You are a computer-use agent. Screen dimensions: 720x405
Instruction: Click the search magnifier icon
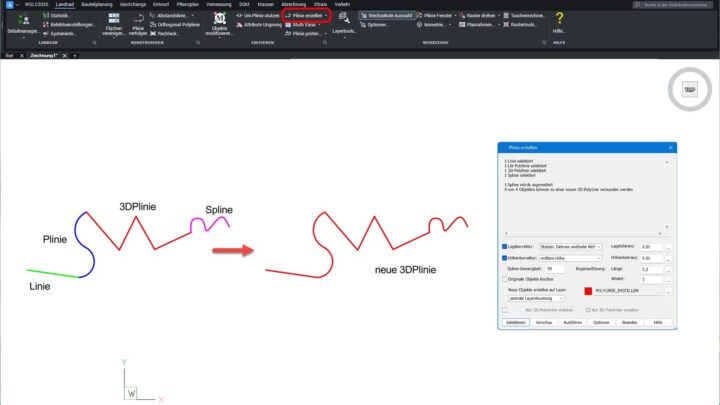pyautogui.click(x=637, y=5)
